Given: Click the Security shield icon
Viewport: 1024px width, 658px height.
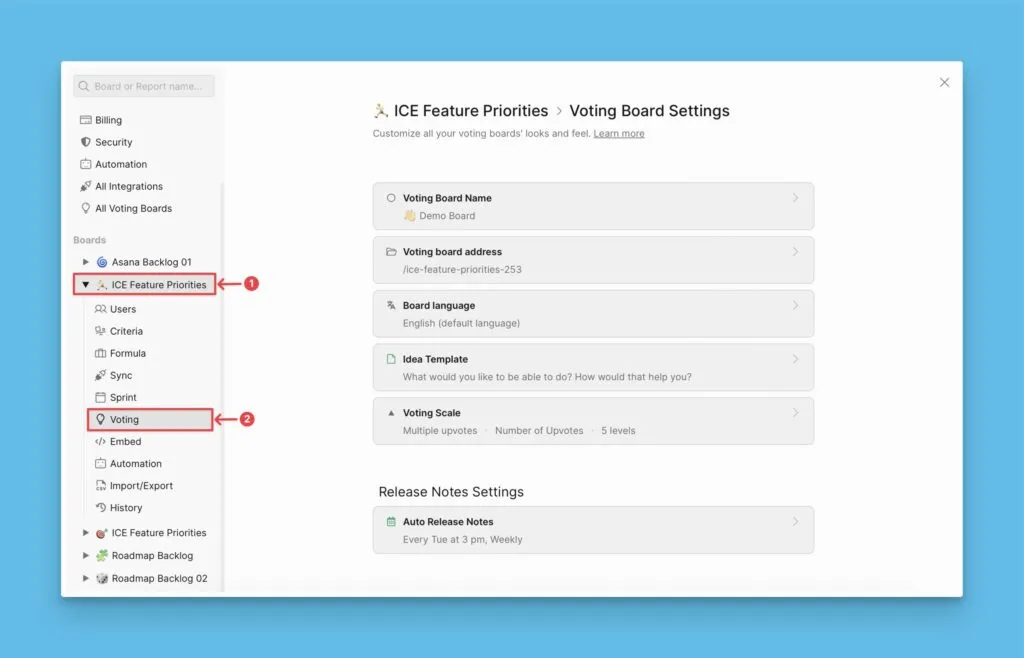Looking at the screenshot, I should click(86, 142).
